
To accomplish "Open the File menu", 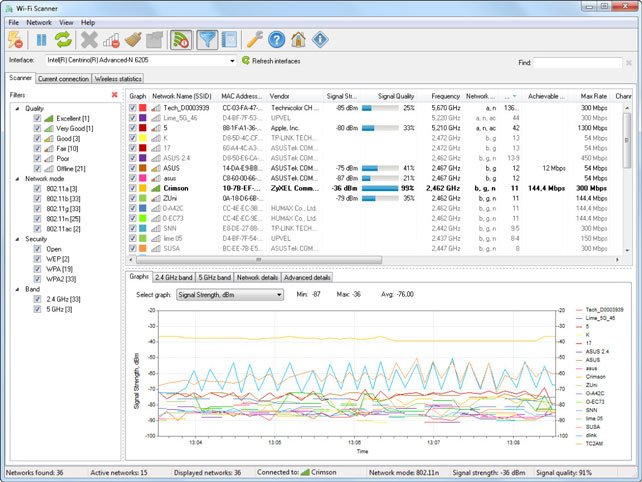I will [x=14, y=23].
